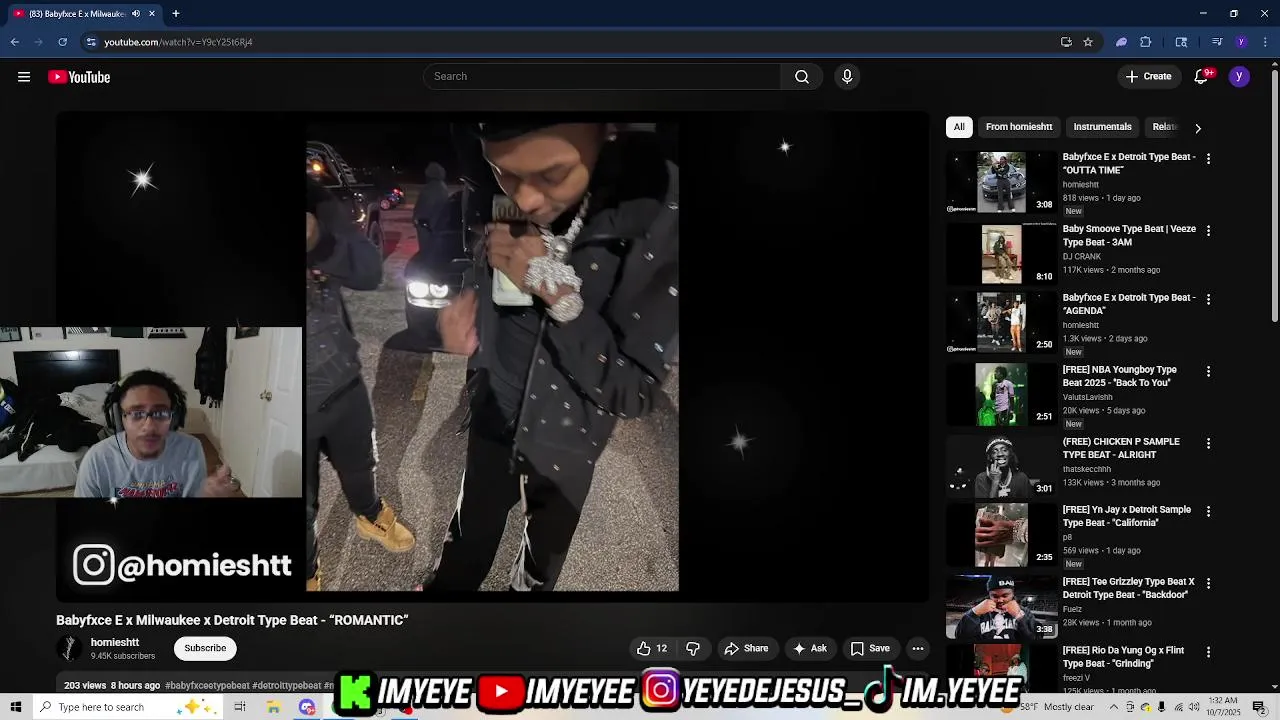Open the YouTube account avatar menu
Image resolution: width=1280 pixels, height=720 pixels.
[x=1239, y=77]
